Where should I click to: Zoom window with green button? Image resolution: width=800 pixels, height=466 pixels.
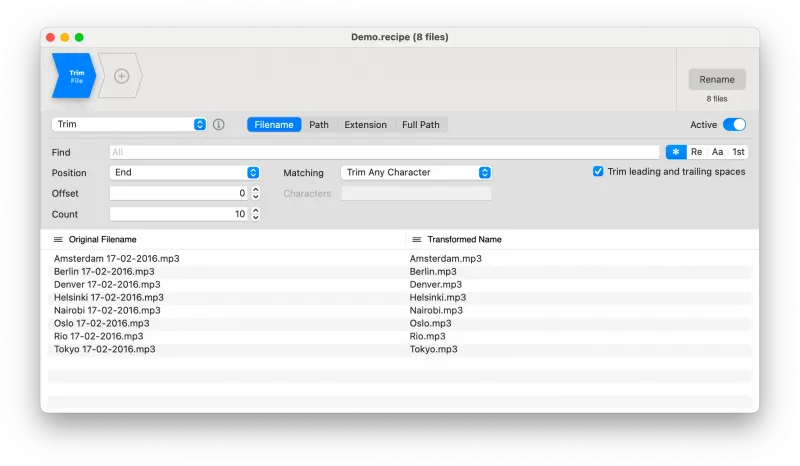click(79, 37)
